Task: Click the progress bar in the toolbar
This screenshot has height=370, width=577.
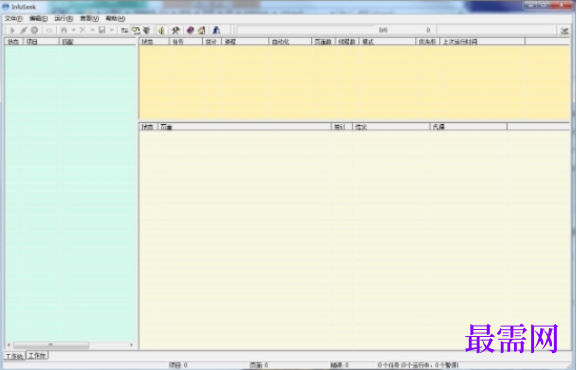Action: (305, 30)
